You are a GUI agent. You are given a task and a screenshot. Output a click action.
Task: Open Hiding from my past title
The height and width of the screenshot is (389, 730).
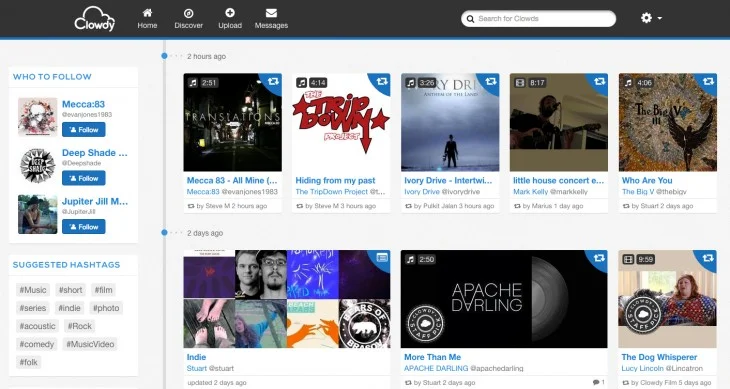tap(335, 181)
